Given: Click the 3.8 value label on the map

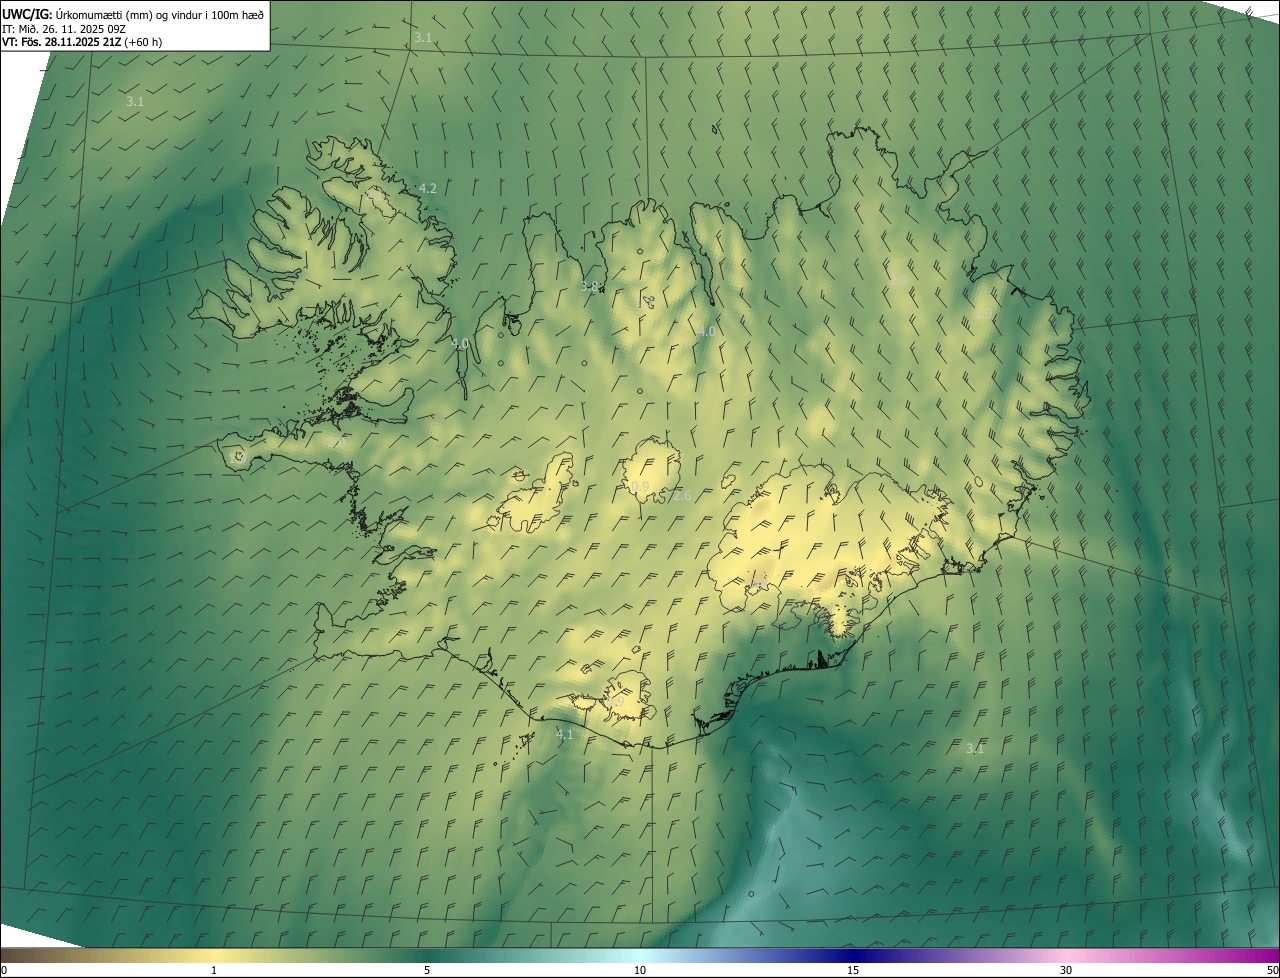Looking at the screenshot, I should tap(589, 287).
